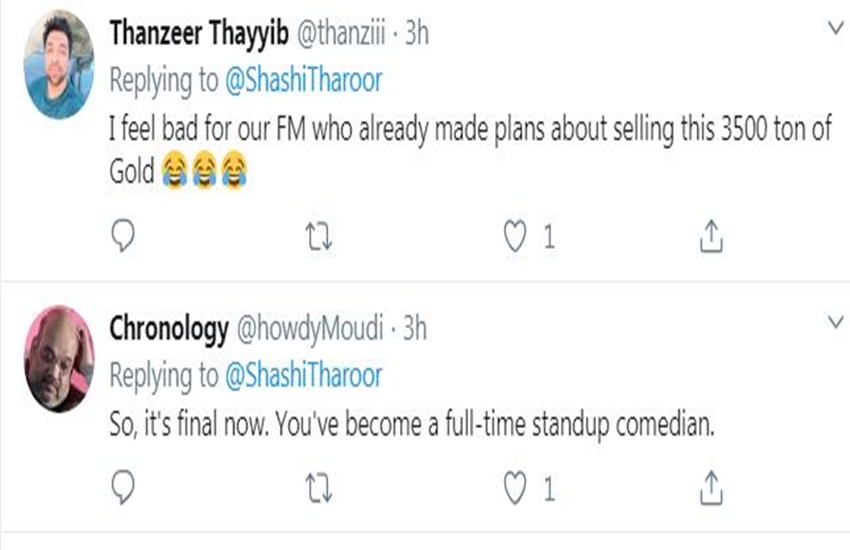
Task: Open the Chronology display name link
Action: click(167, 328)
